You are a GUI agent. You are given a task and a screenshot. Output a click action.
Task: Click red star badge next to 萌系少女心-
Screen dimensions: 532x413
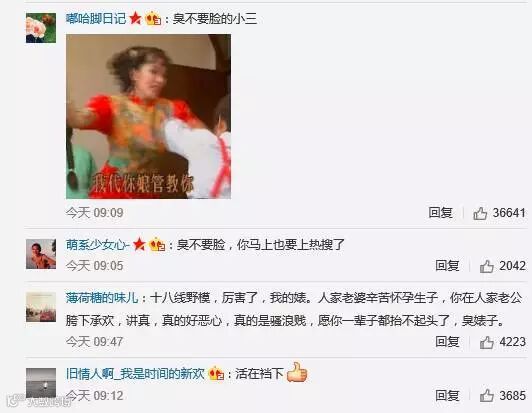pos(139,244)
